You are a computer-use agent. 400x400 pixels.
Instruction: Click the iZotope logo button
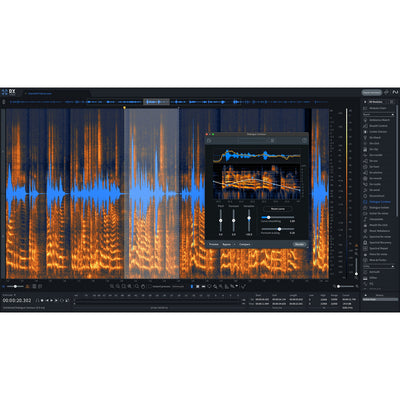[x=395, y=92]
